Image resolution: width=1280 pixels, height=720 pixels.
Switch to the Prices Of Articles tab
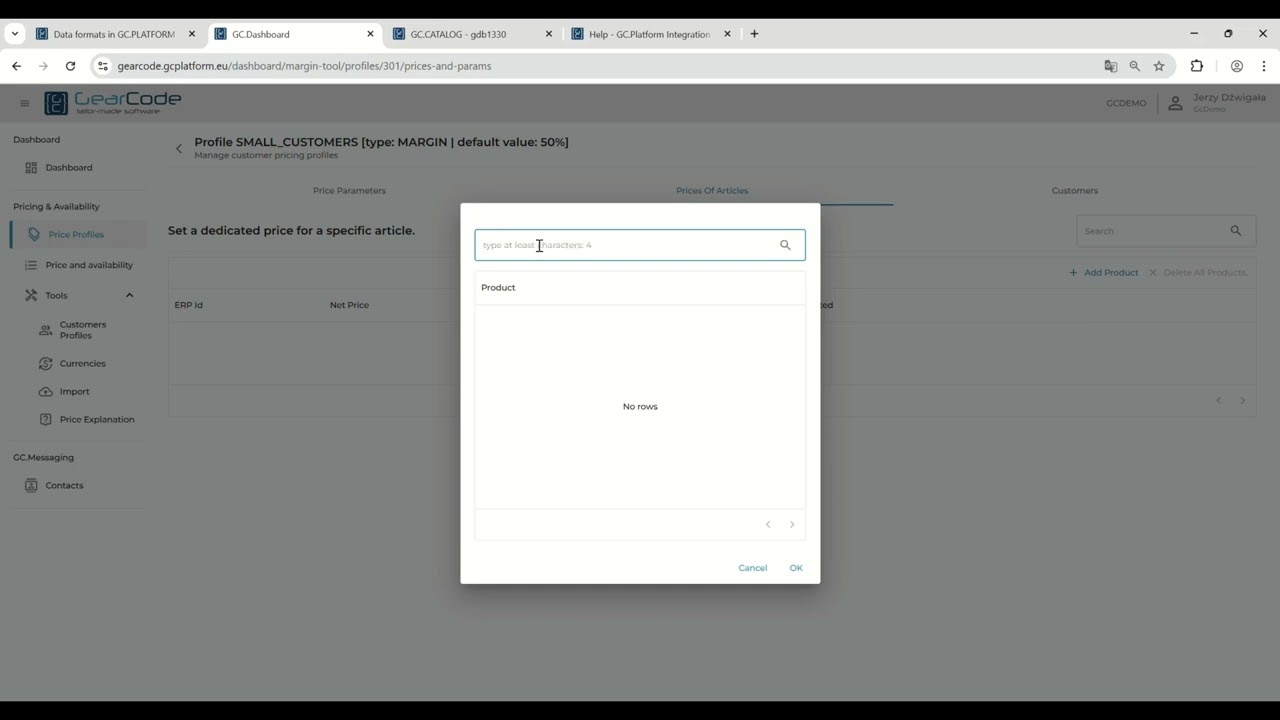click(x=712, y=190)
